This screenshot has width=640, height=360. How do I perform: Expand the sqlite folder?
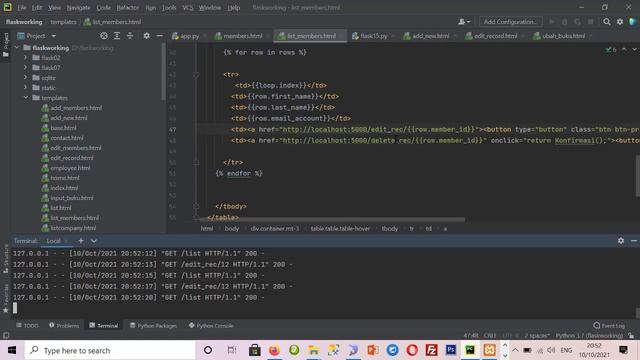[26, 78]
